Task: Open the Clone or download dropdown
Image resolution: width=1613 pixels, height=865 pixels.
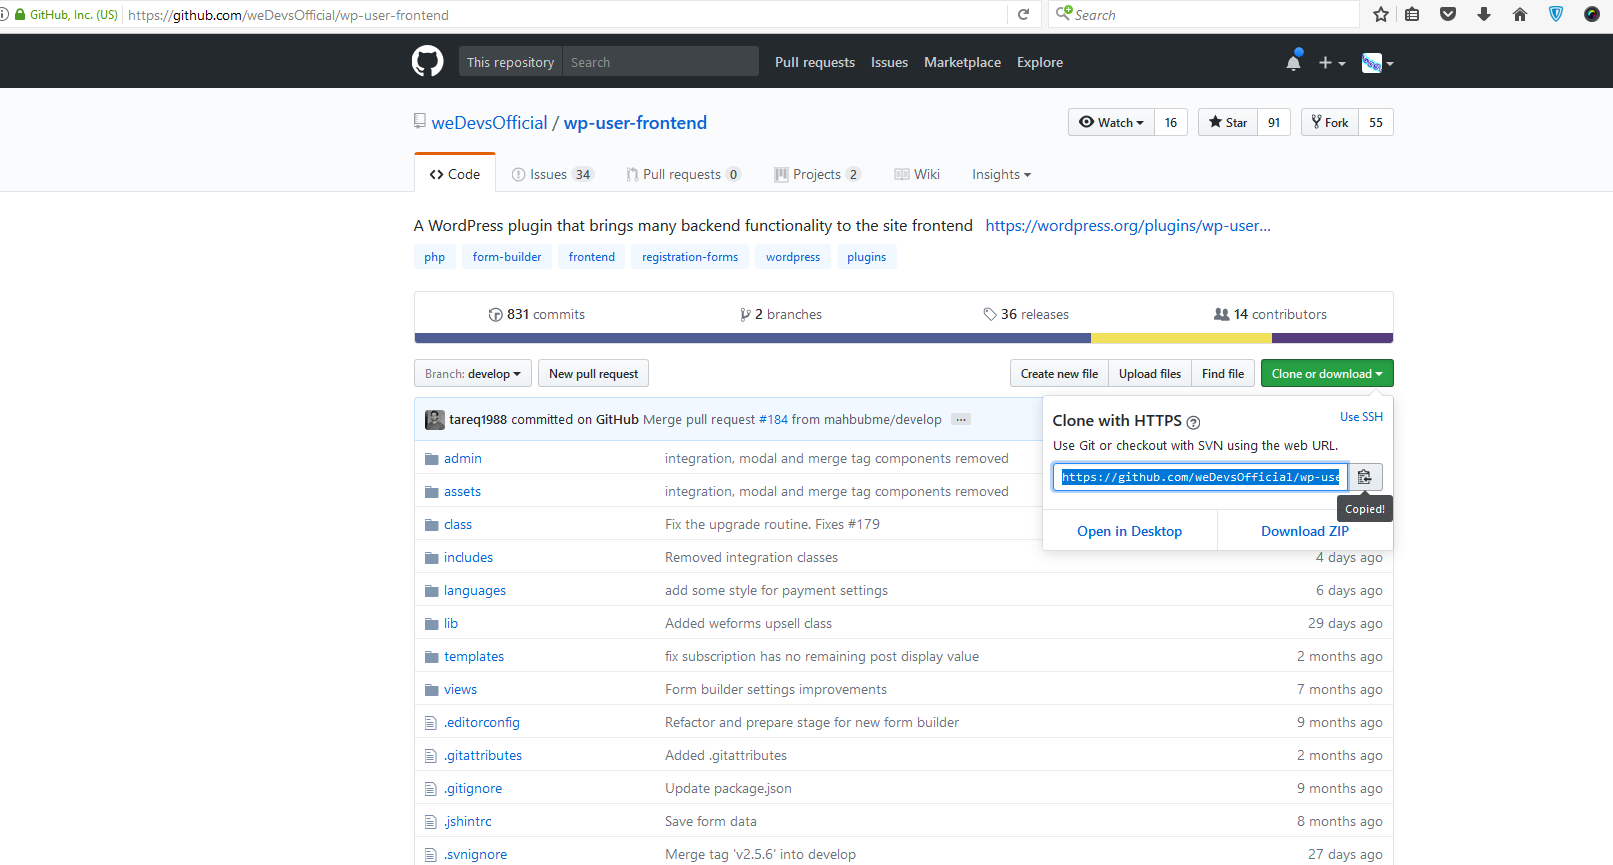Action: click(1327, 373)
